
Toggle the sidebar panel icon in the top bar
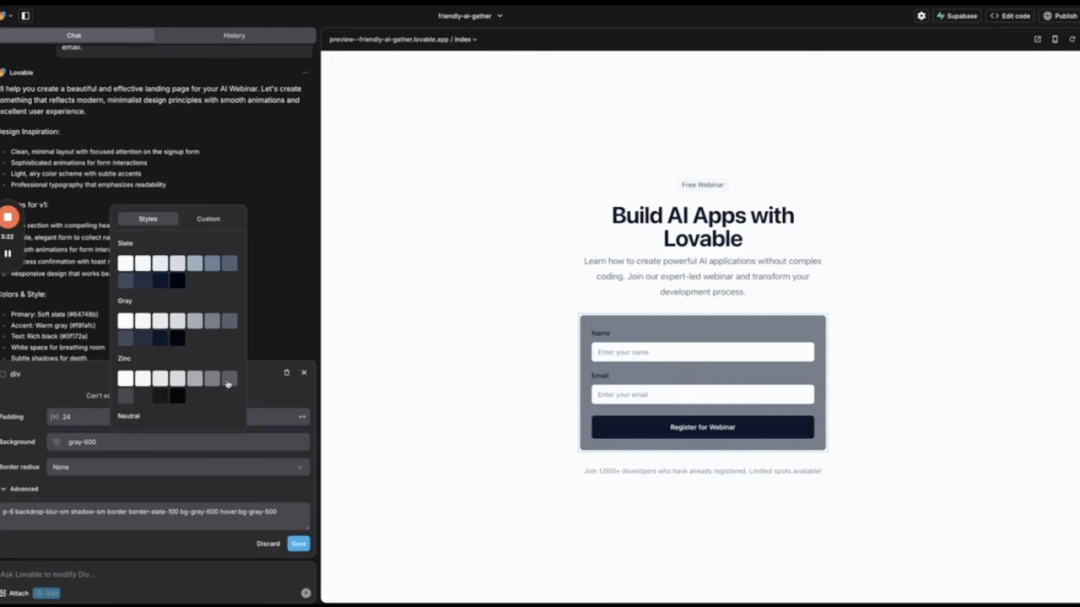pos(25,16)
